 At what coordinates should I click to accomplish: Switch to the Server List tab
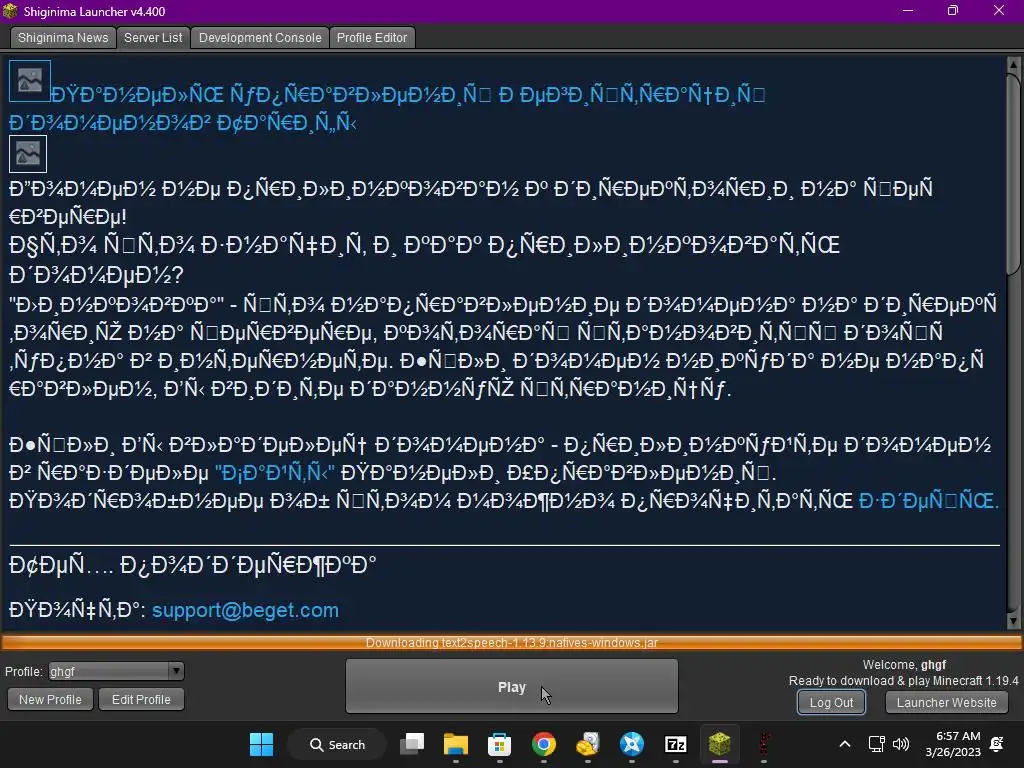click(x=153, y=37)
